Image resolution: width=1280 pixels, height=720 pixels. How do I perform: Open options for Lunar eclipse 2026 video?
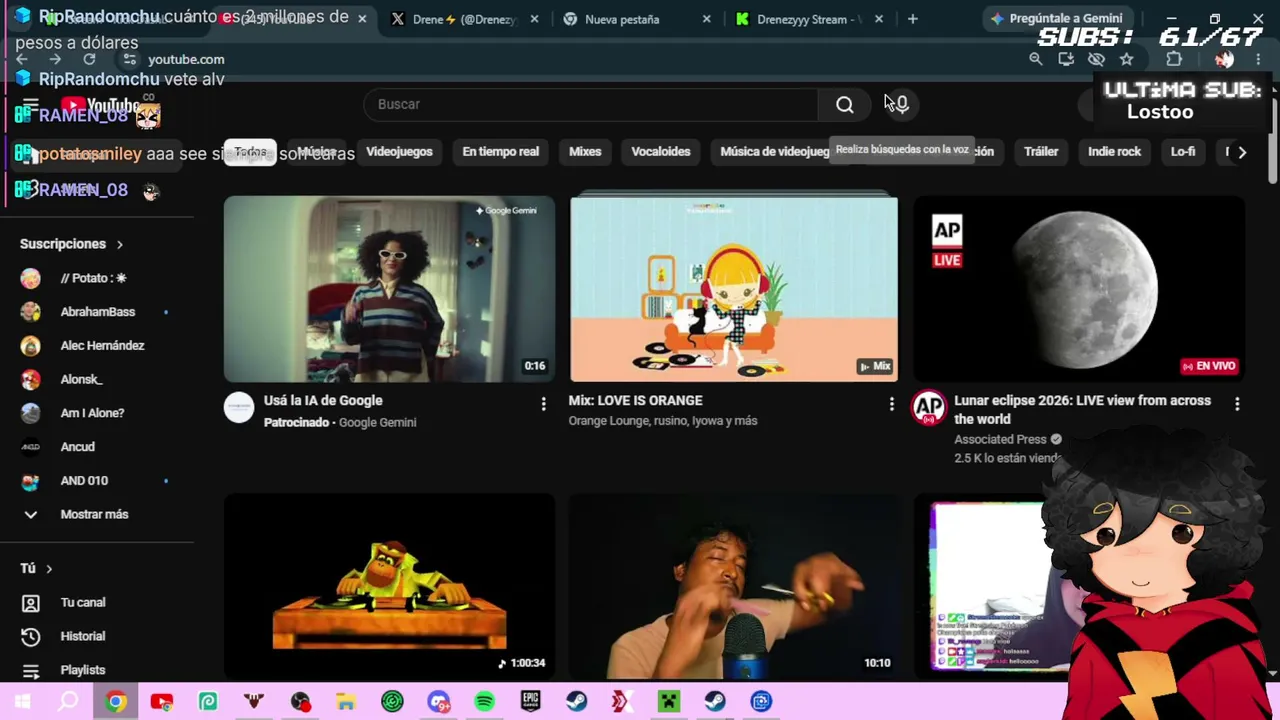coord(1237,403)
